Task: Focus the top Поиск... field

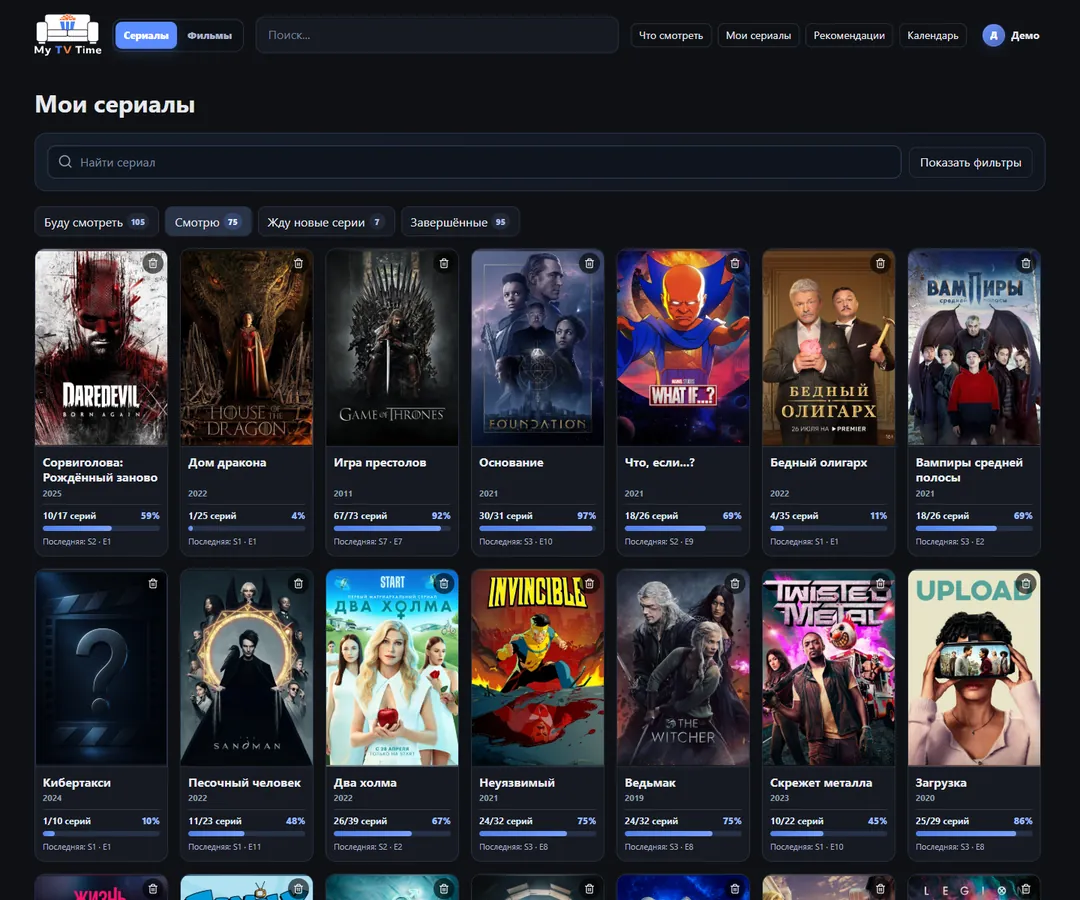Action: pos(437,35)
